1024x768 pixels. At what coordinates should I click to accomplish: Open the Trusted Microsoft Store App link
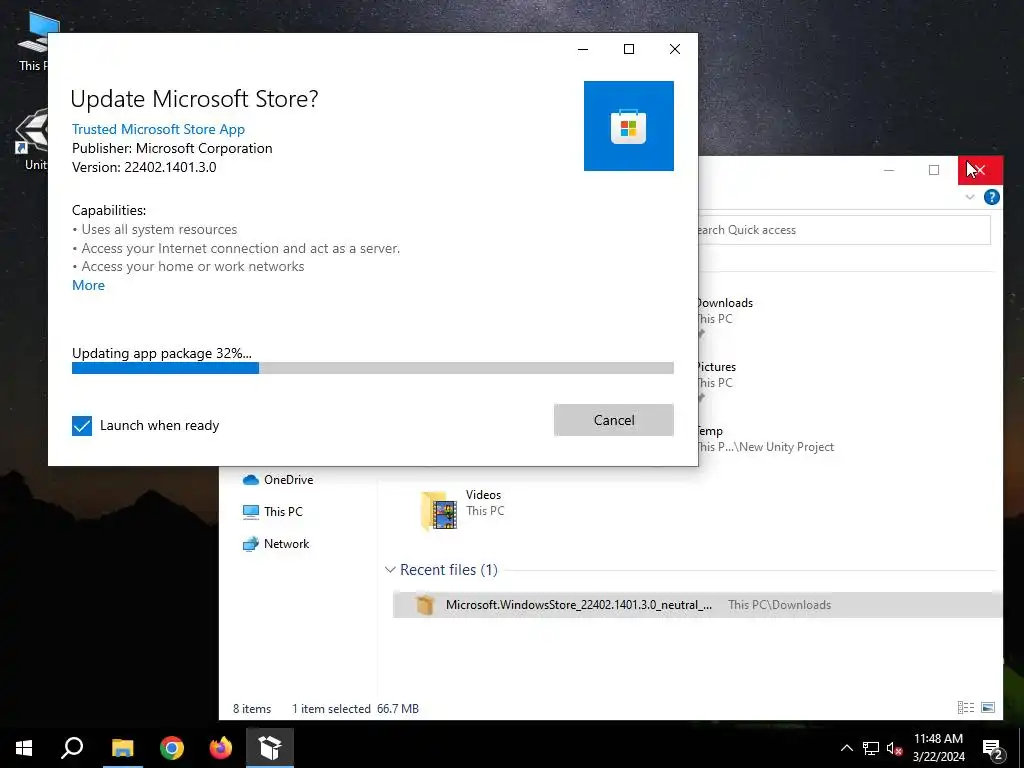pyautogui.click(x=158, y=129)
